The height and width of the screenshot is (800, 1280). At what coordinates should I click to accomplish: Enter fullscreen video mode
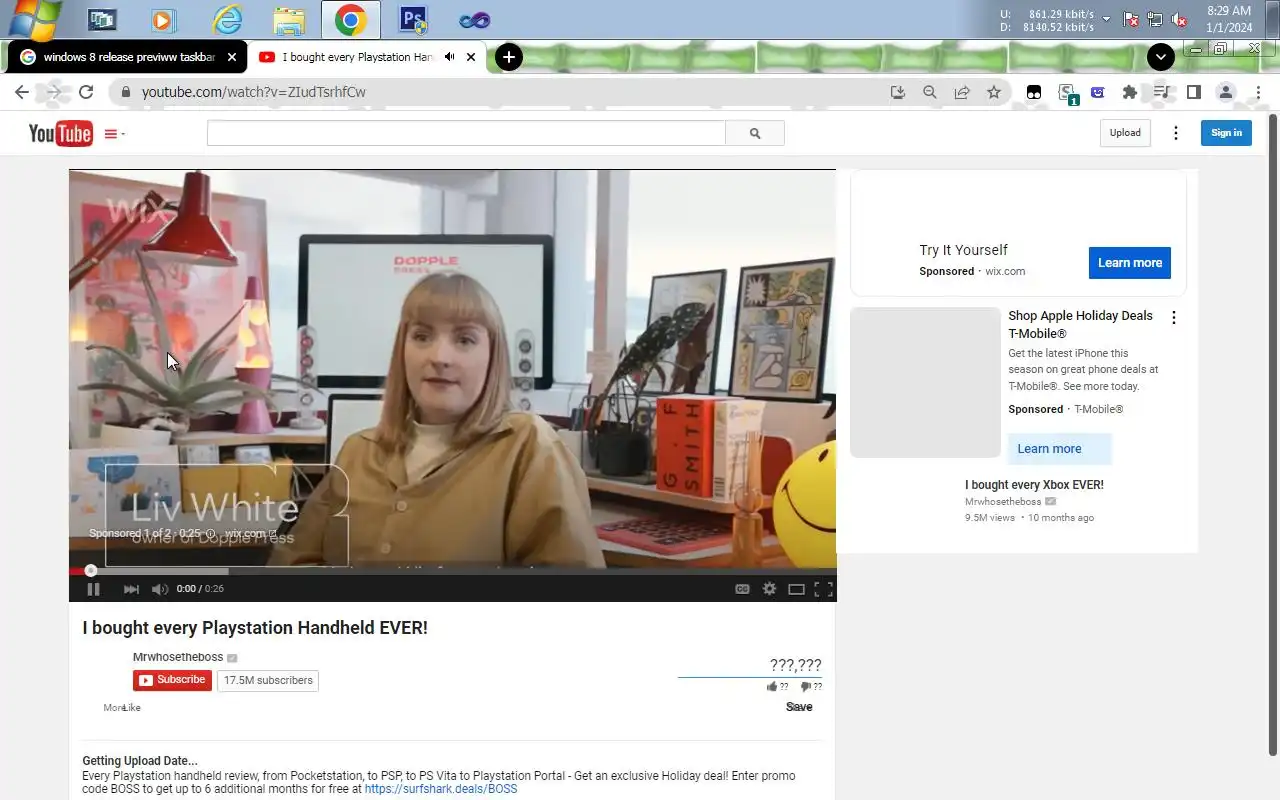[823, 589]
